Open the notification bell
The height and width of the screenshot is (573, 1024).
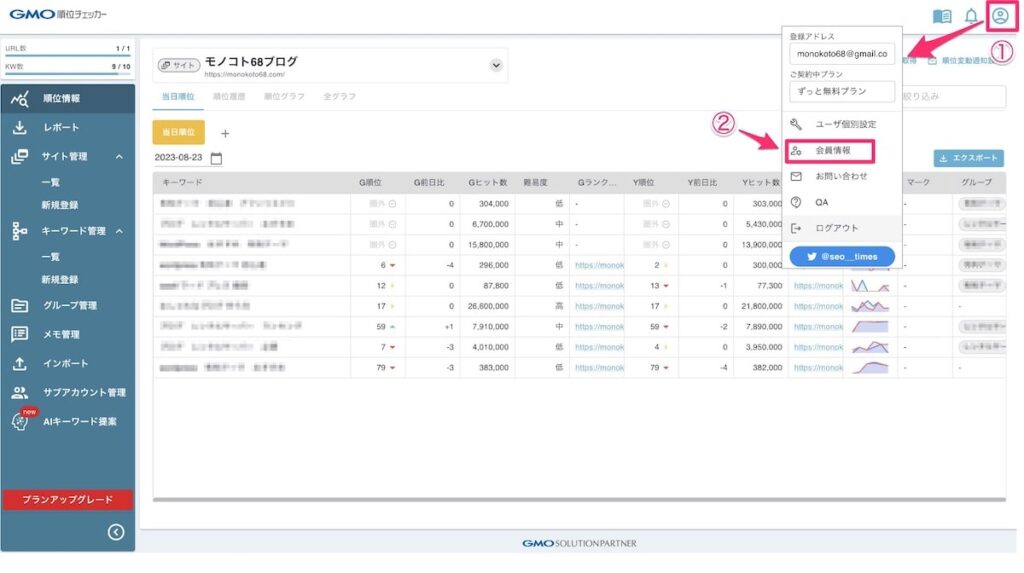(972, 16)
